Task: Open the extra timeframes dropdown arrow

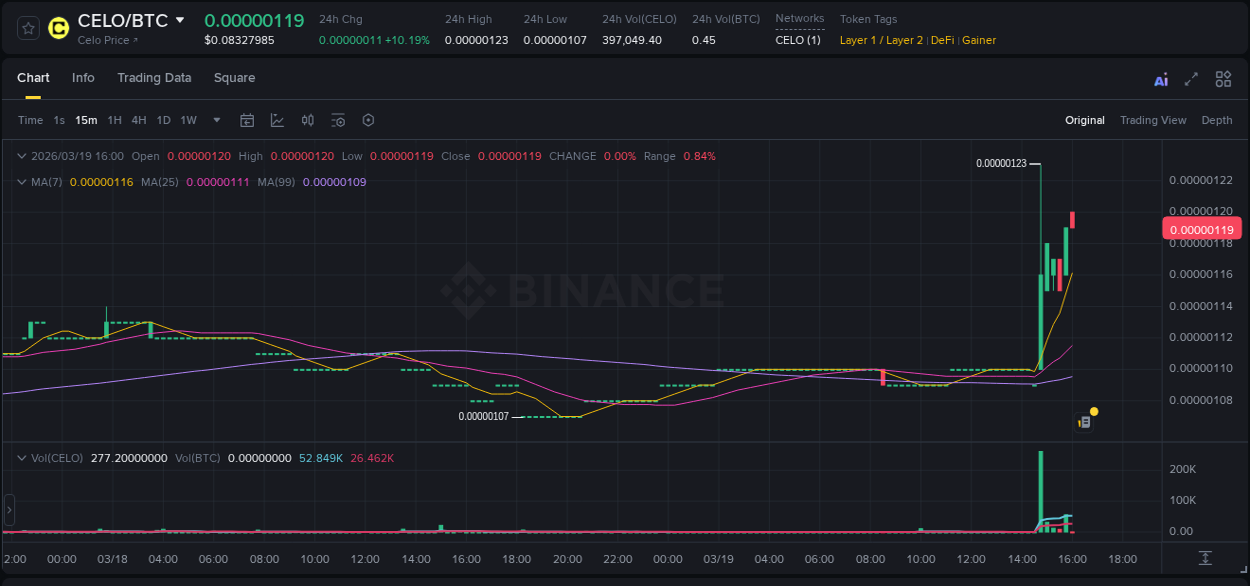Action: coord(215,120)
